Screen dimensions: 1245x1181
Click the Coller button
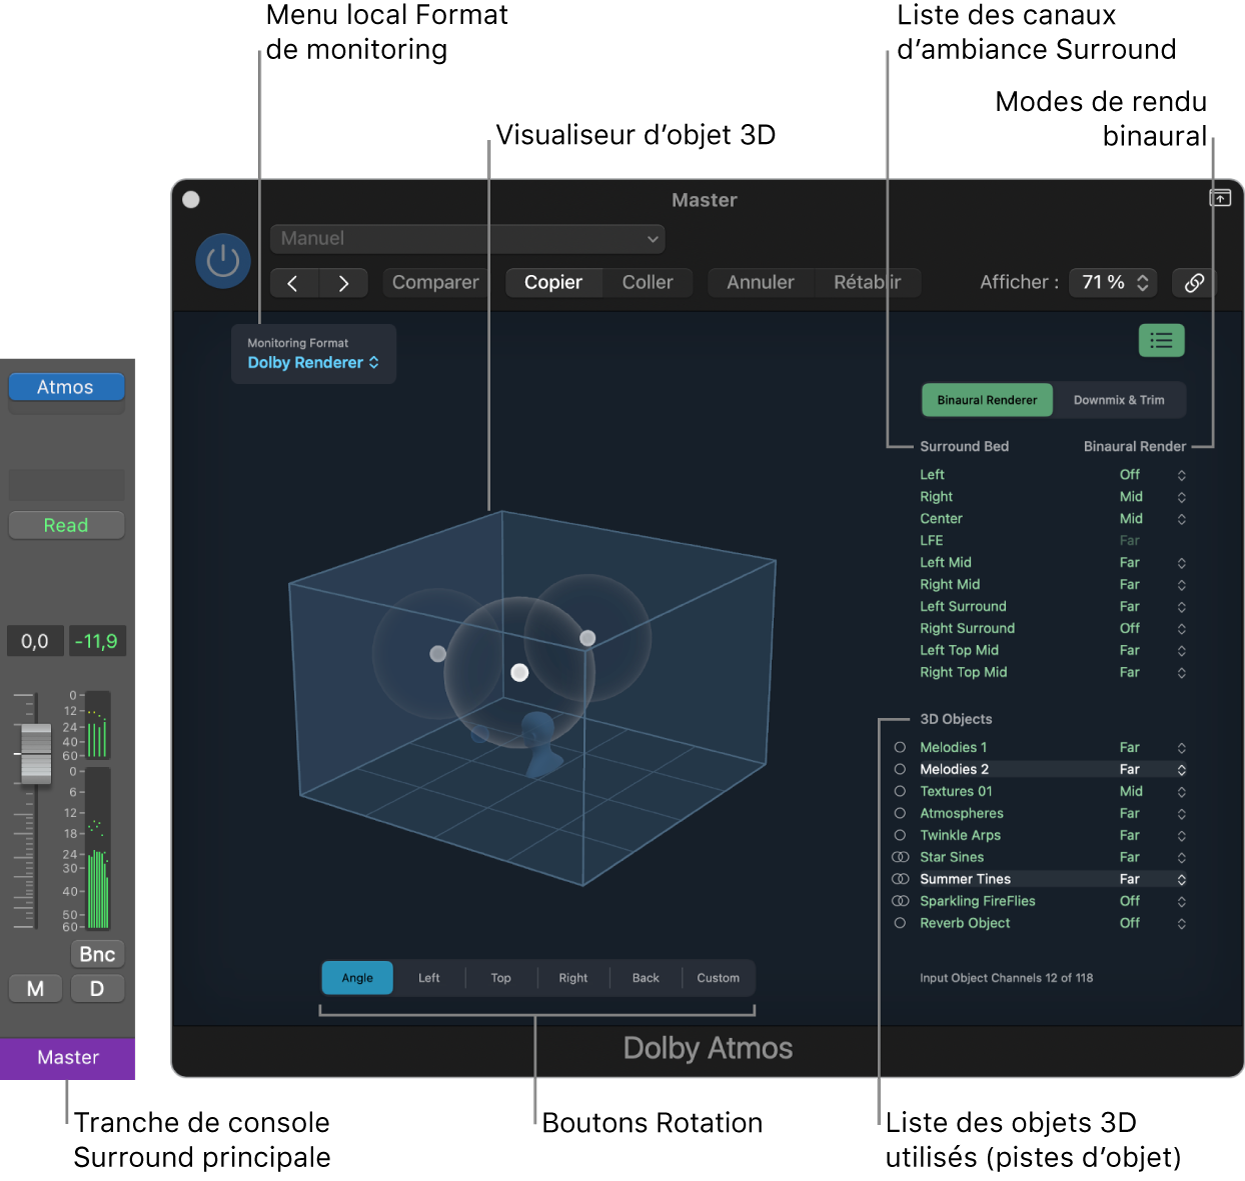pyautogui.click(x=647, y=283)
